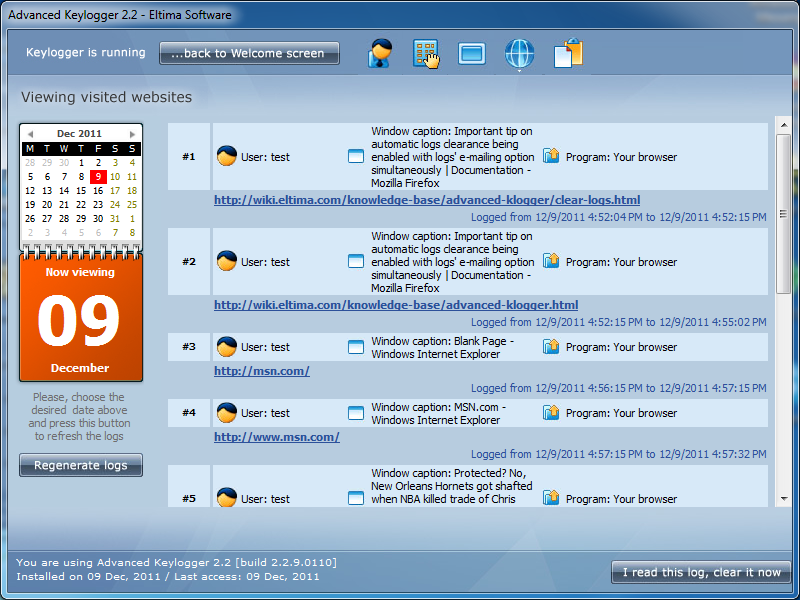Click the visited websites globe icon
The image size is (800, 600).
pyautogui.click(x=519, y=53)
